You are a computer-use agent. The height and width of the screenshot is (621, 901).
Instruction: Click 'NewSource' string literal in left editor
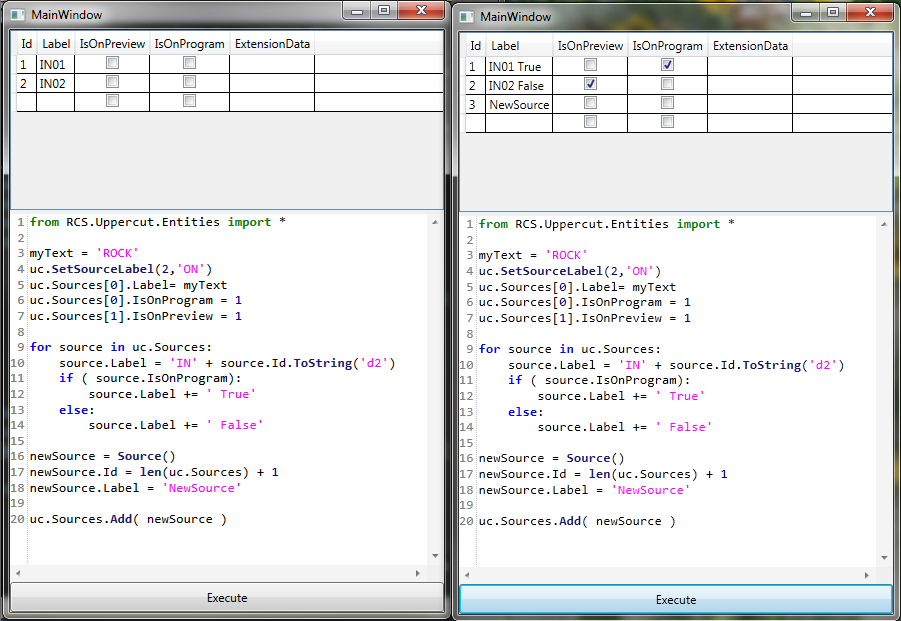coord(202,488)
